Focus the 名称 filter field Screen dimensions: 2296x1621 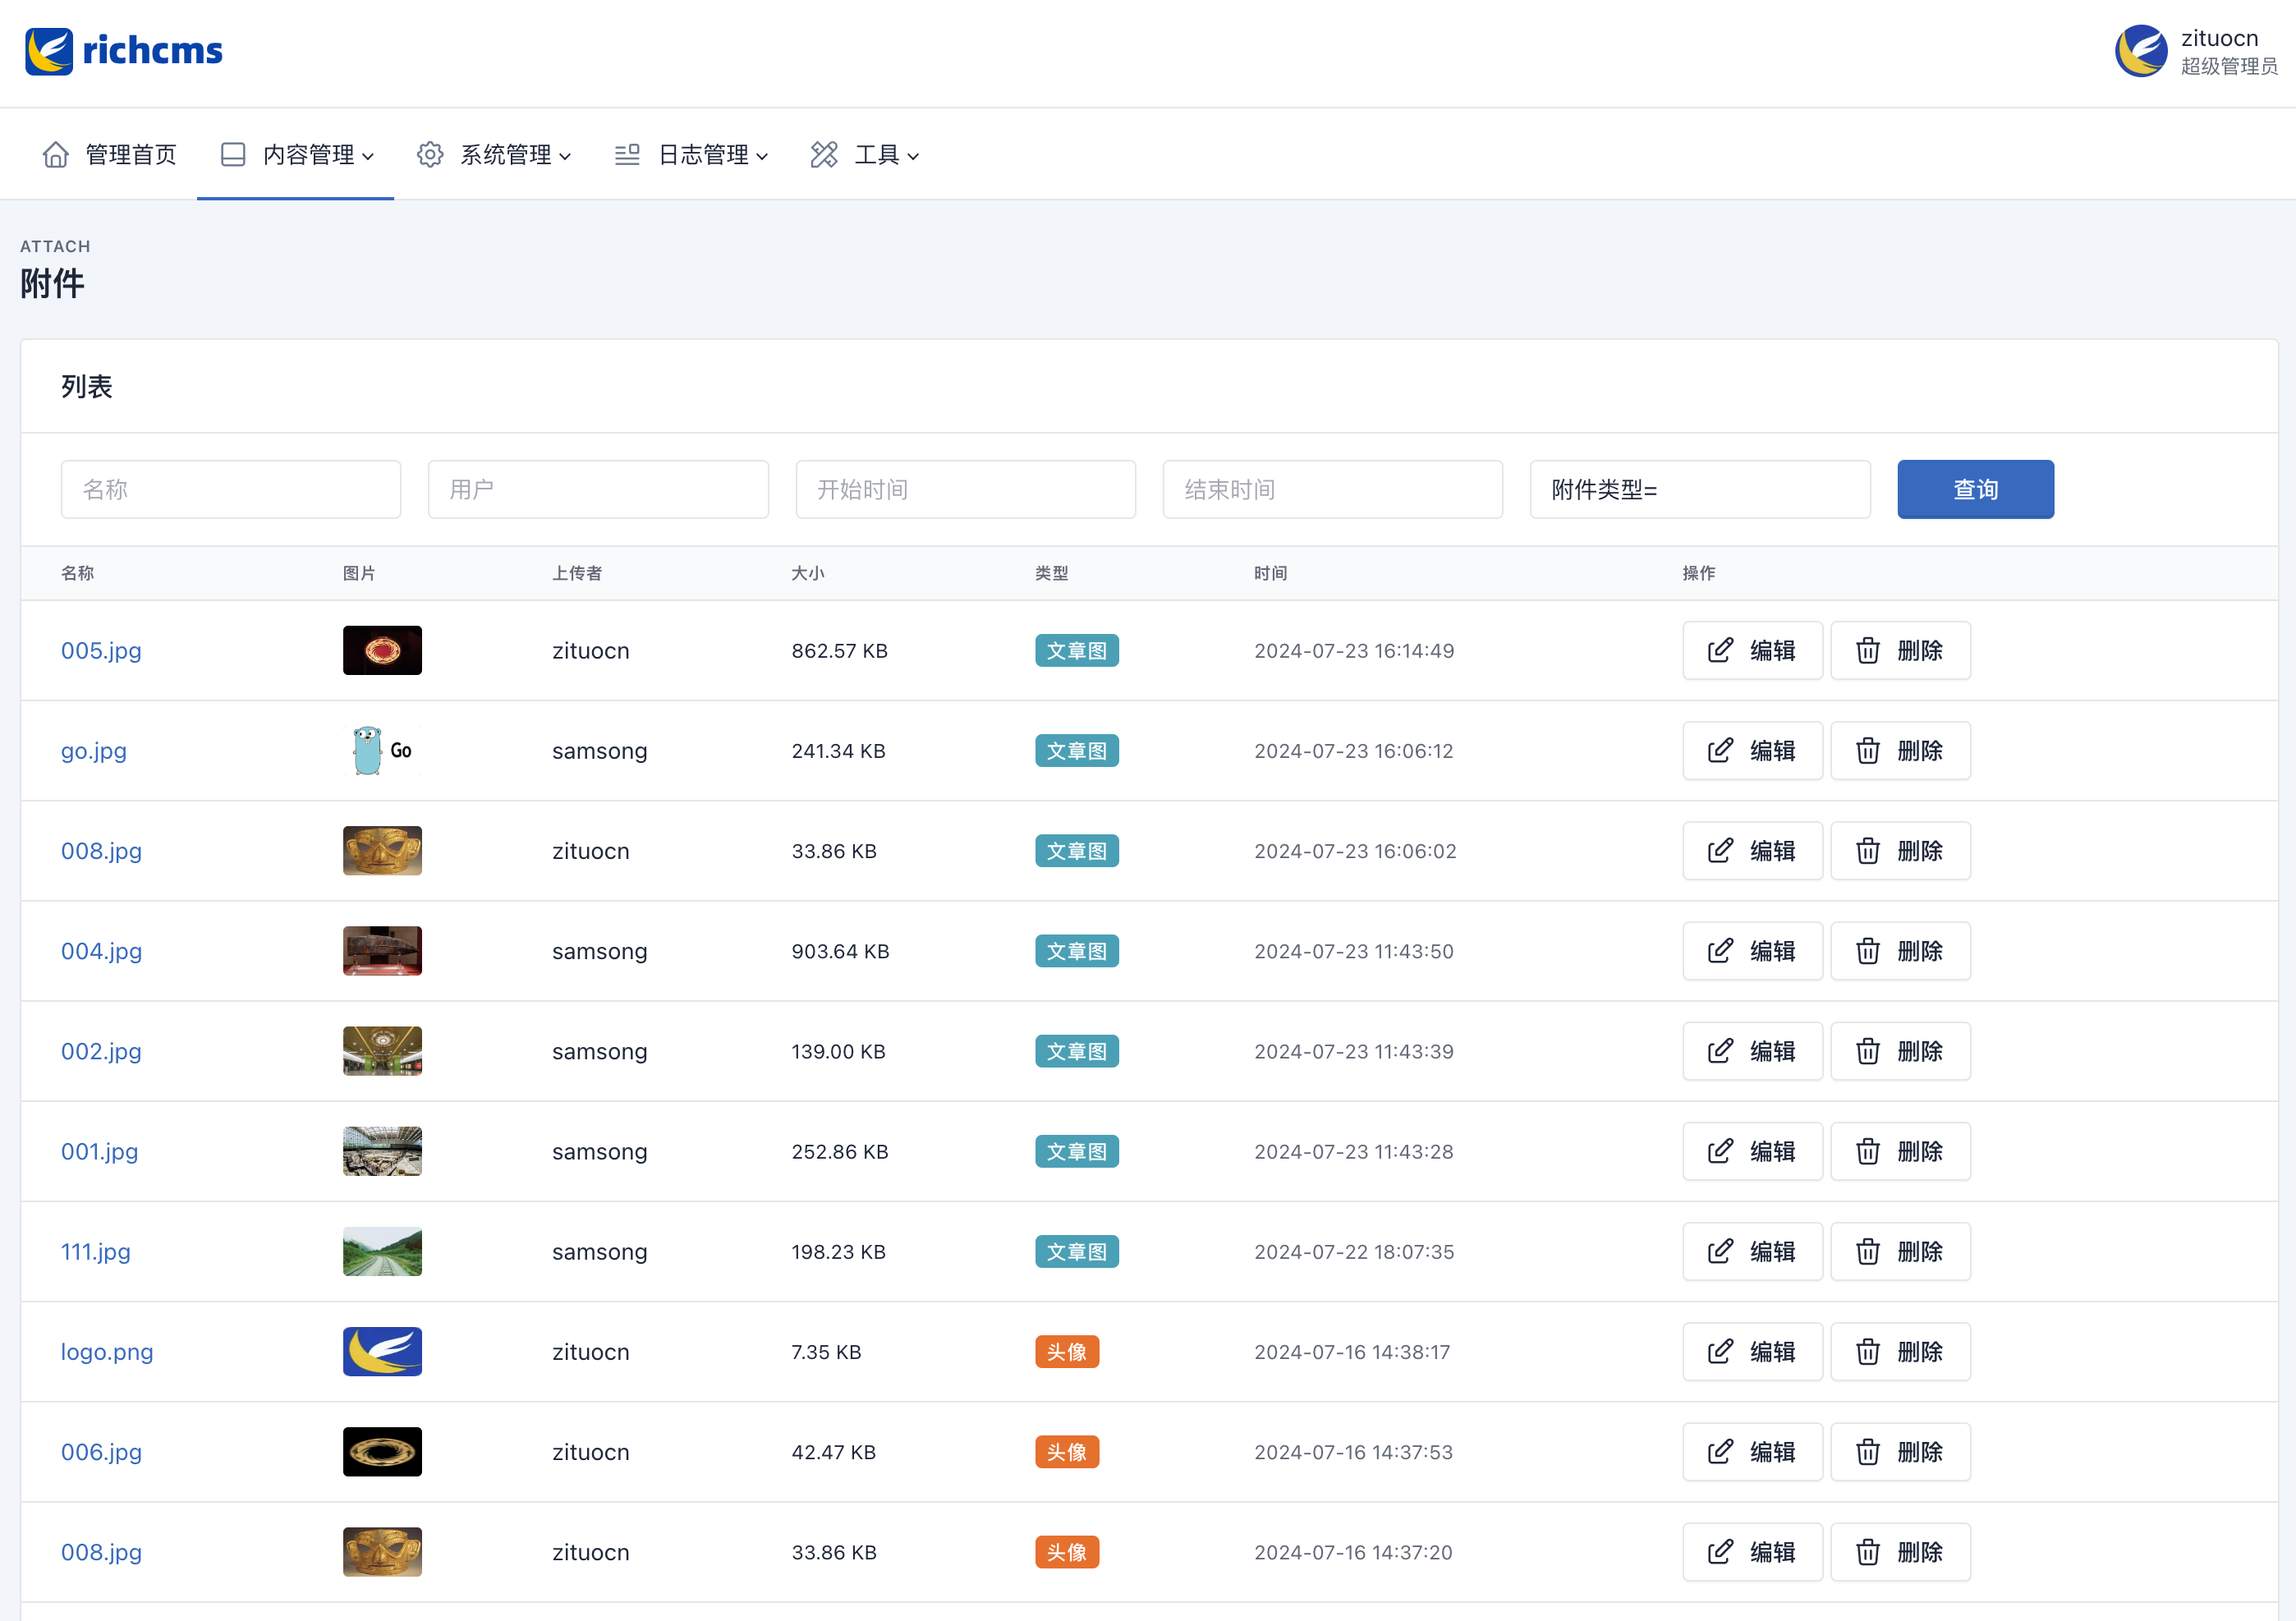click(231, 490)
